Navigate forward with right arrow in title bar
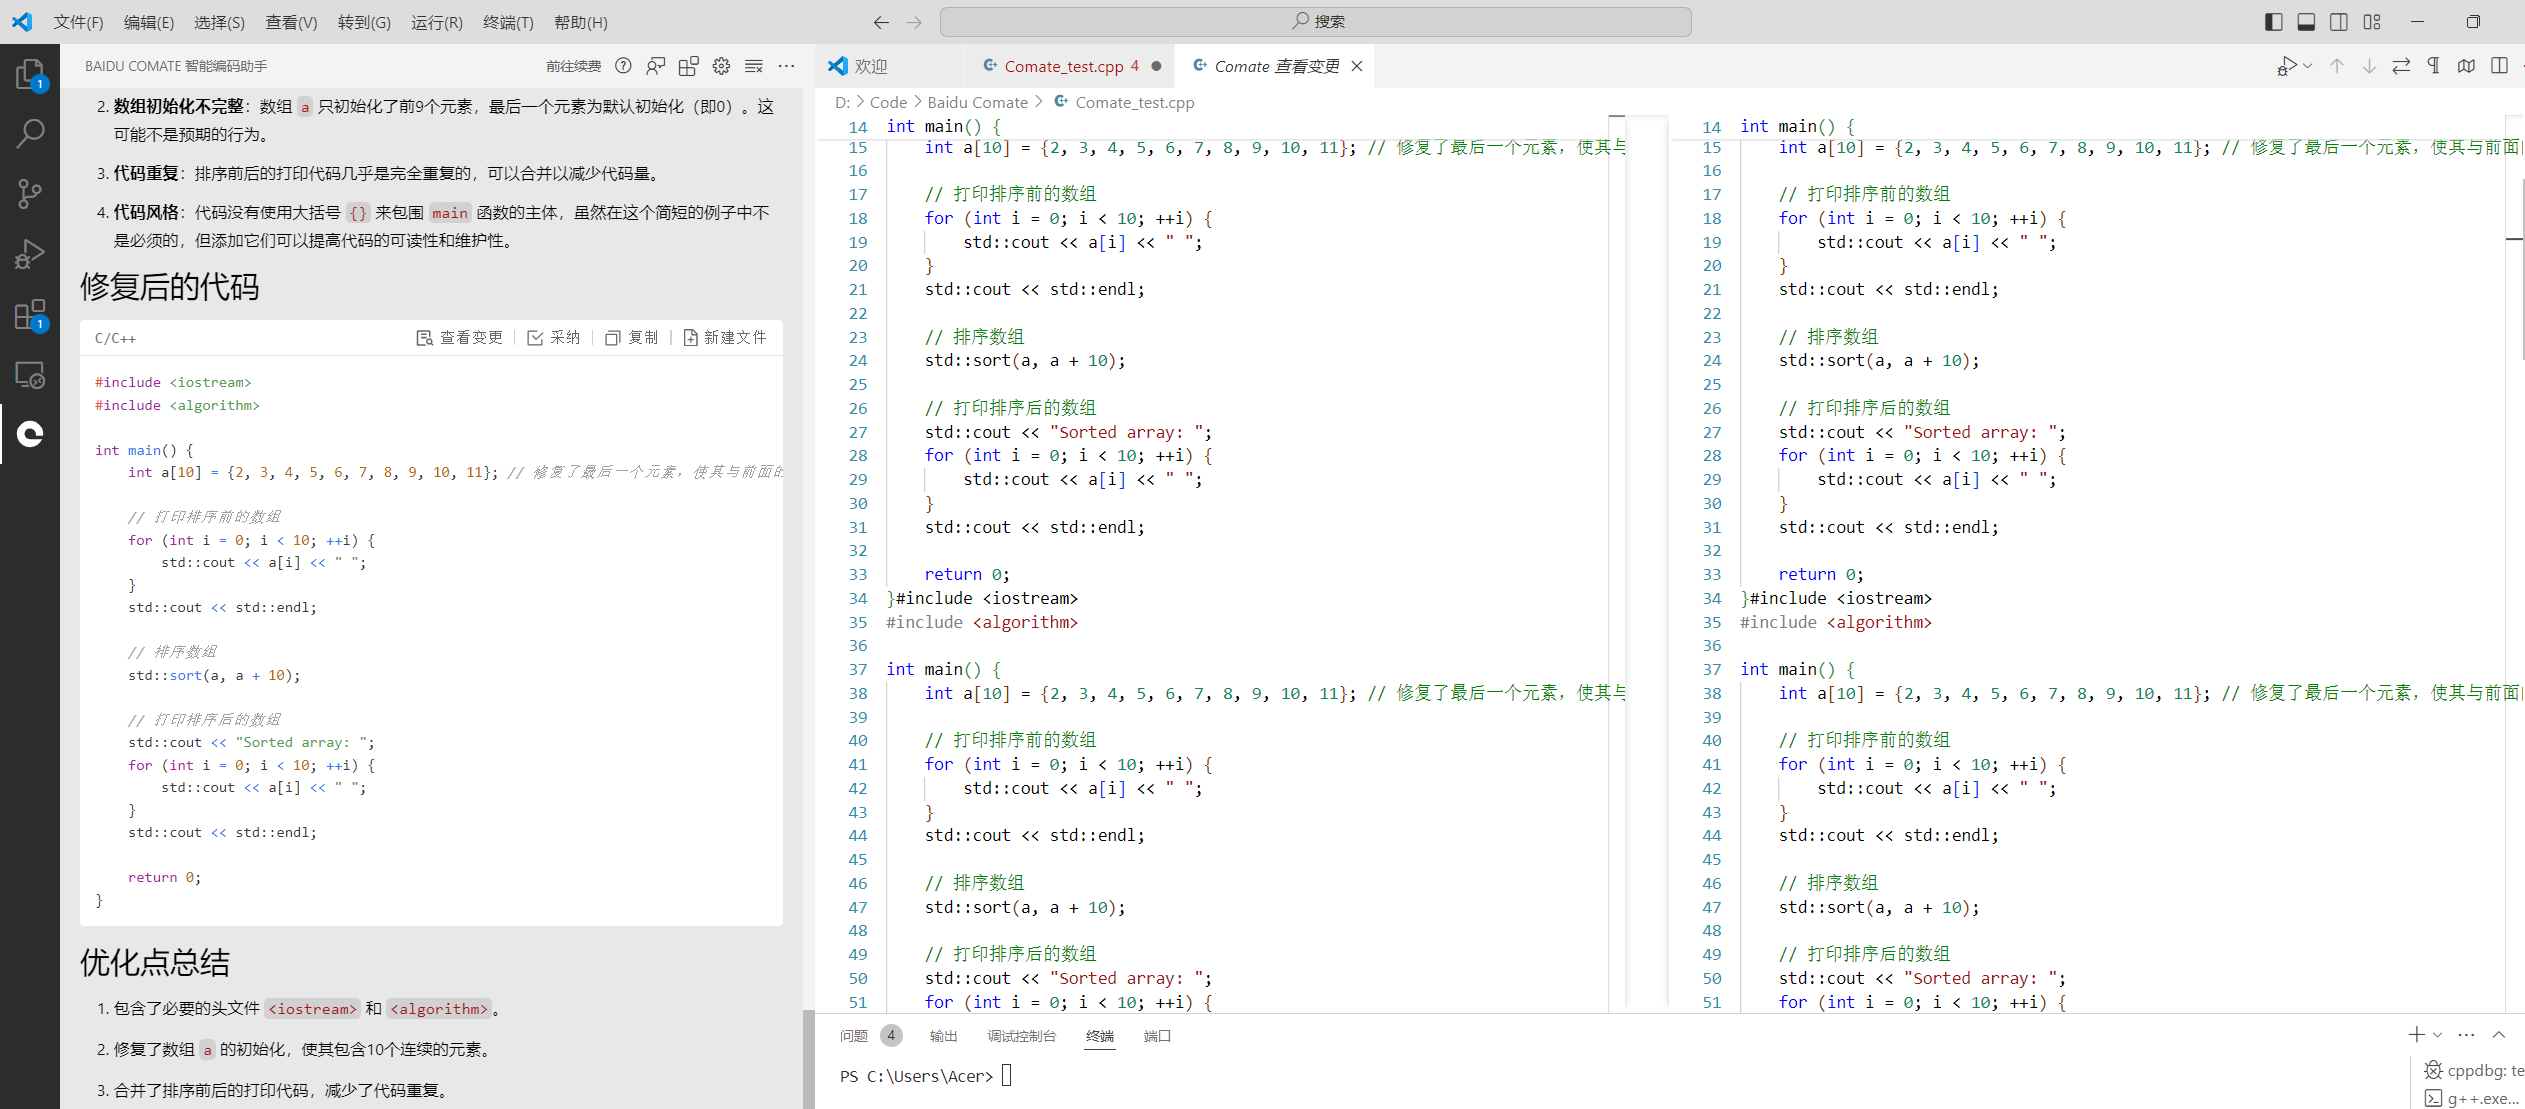2525x1109 pixels. (914, 22)
